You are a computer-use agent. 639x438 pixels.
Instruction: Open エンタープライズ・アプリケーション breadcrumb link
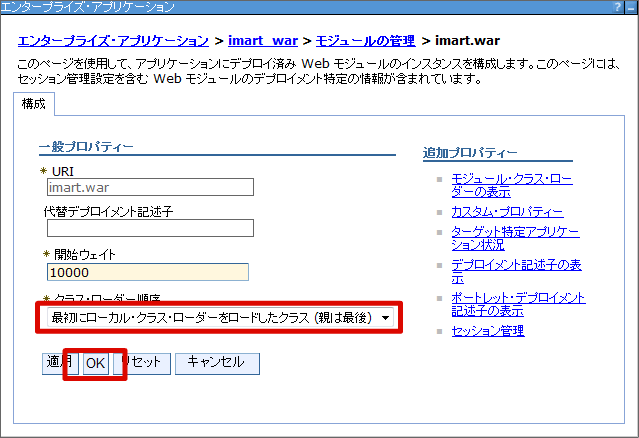(113, 41)
